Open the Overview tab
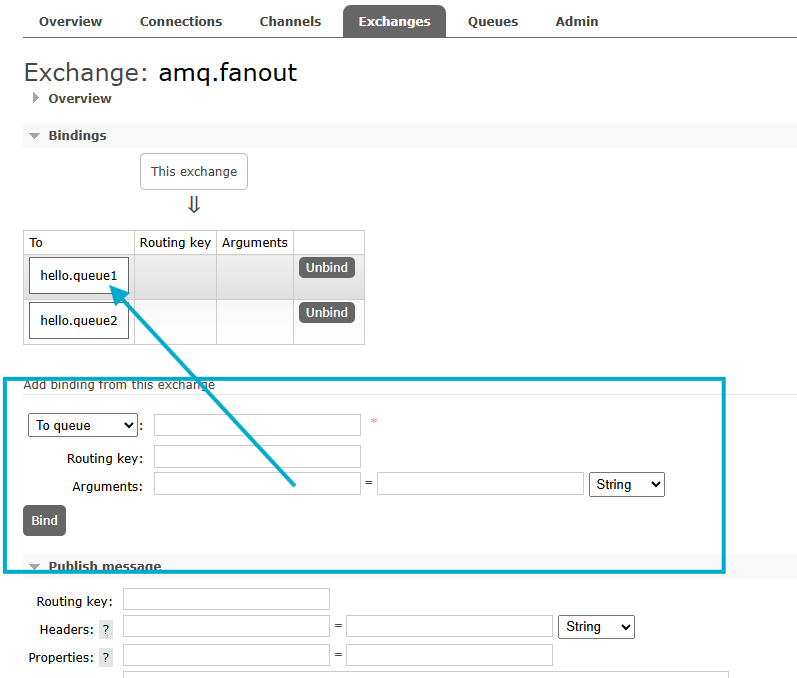Viewport: 797px width, 678px height. [x=70, y=21]
